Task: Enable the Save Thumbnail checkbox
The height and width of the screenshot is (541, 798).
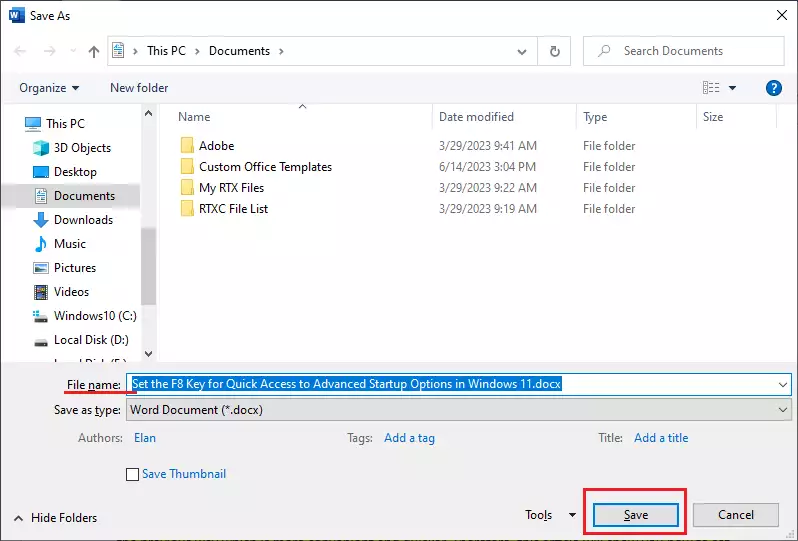Action: (x=133, y=474)
